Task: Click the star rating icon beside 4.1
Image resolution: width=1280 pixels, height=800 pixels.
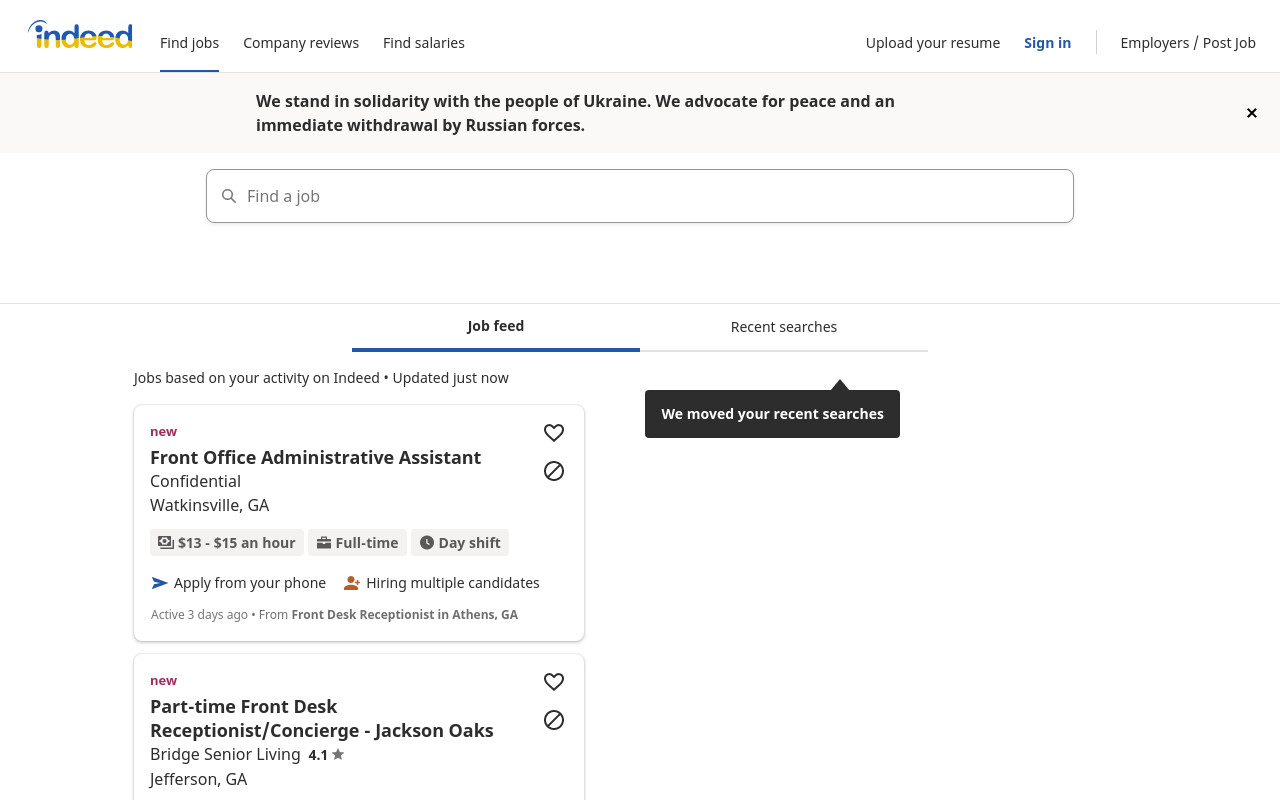Action: point(338,754)
